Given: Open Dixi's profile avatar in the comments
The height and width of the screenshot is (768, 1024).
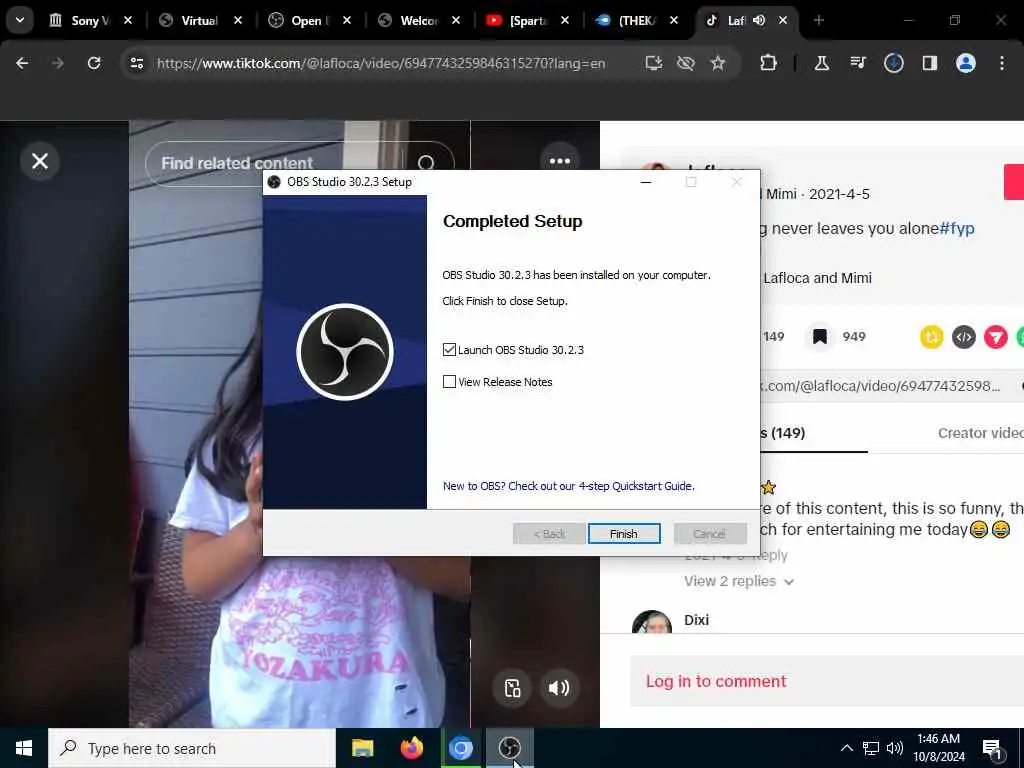Looking at the screenshot, I should [652, 622].
